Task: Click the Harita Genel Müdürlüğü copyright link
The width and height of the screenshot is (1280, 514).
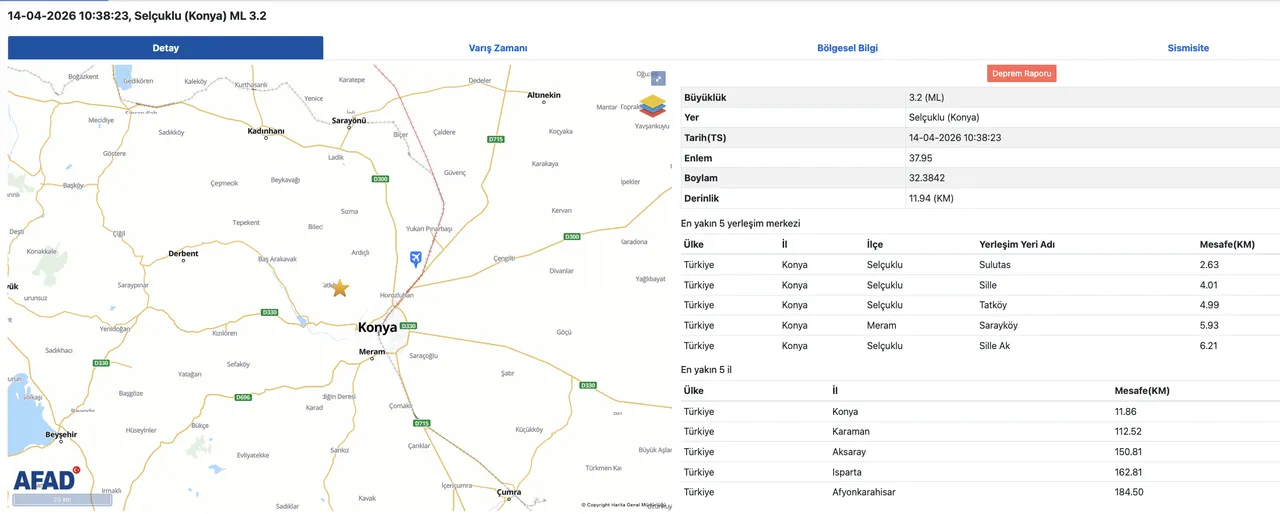Action: (x=624, y=505)
